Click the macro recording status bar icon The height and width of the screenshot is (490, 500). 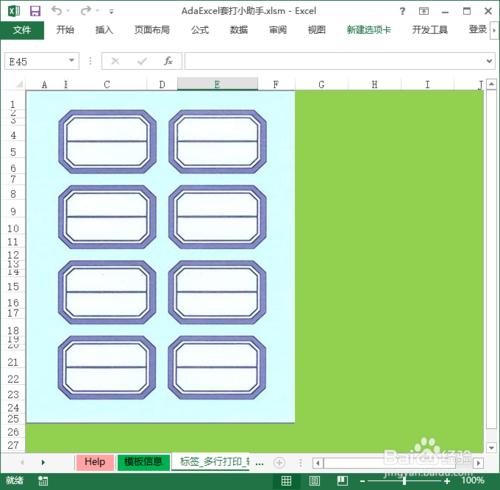(x=43, y=481)
